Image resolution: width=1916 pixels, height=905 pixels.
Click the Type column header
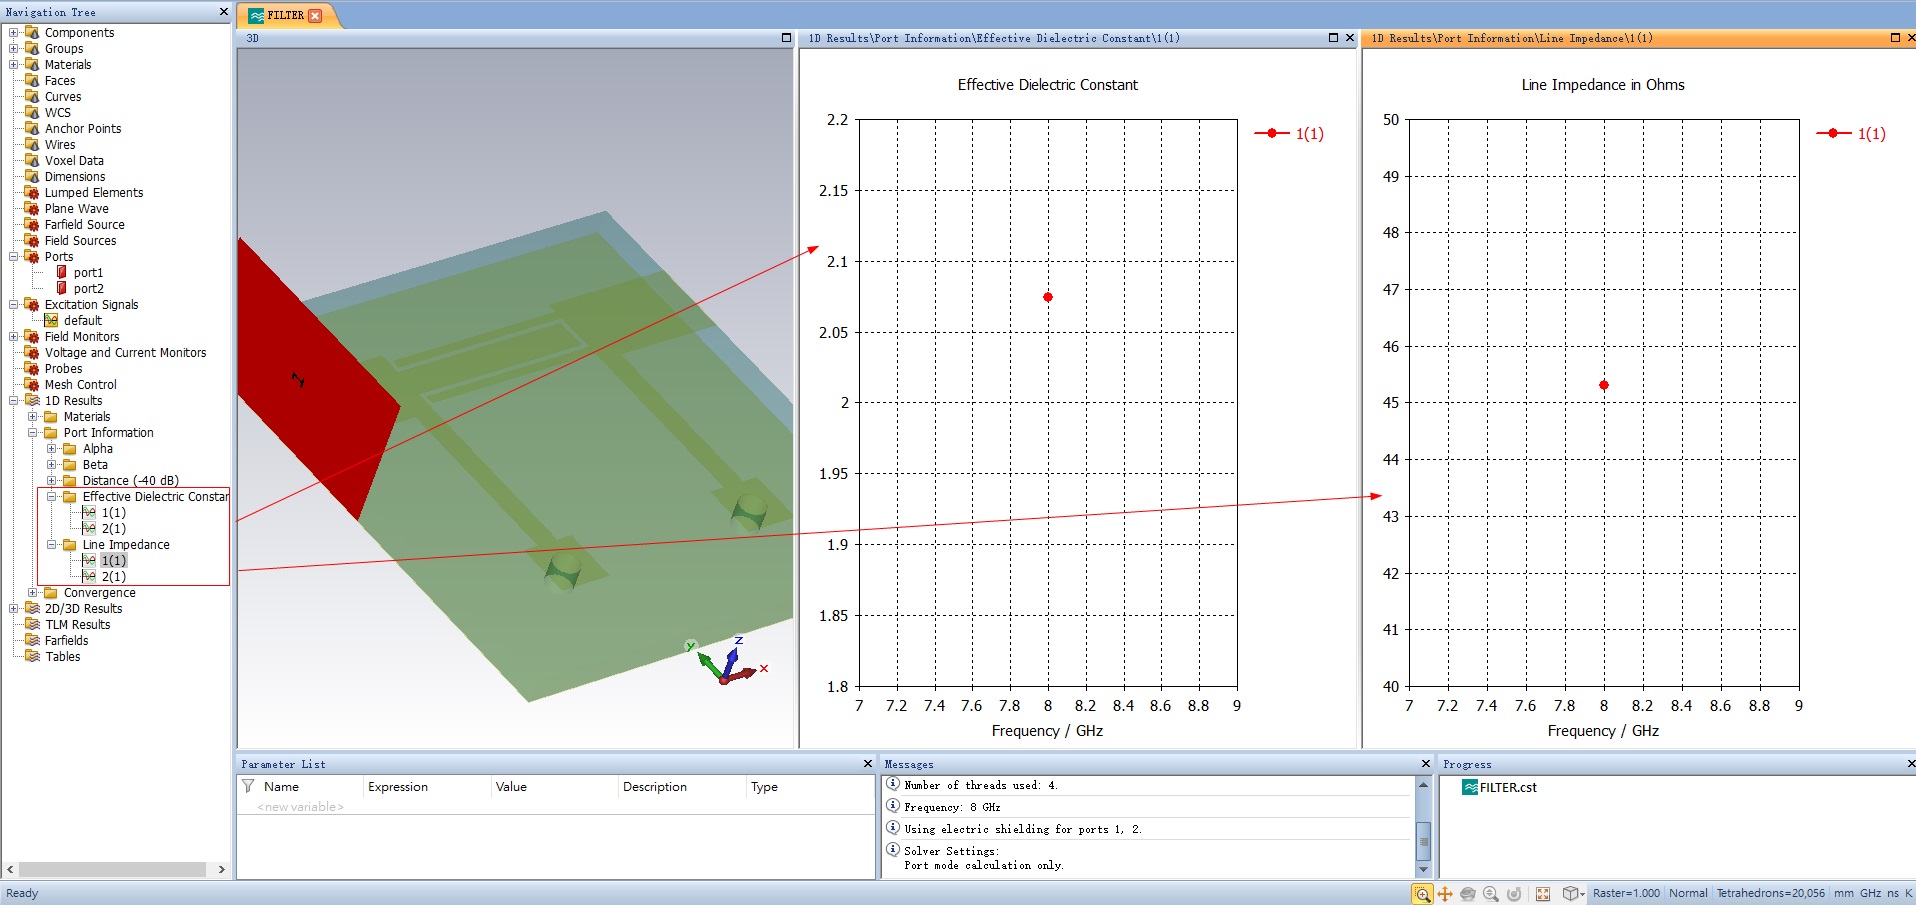coord(810,787)
